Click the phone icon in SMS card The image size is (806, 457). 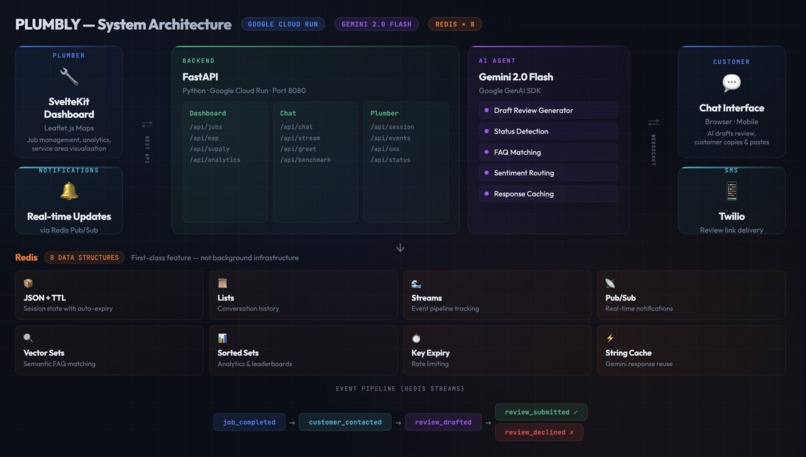coord(731,191)
